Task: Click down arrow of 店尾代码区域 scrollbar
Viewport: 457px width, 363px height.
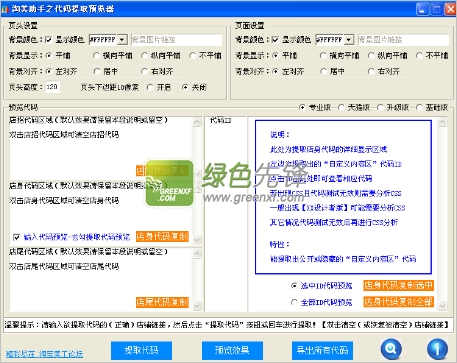Action: [197, 306]
